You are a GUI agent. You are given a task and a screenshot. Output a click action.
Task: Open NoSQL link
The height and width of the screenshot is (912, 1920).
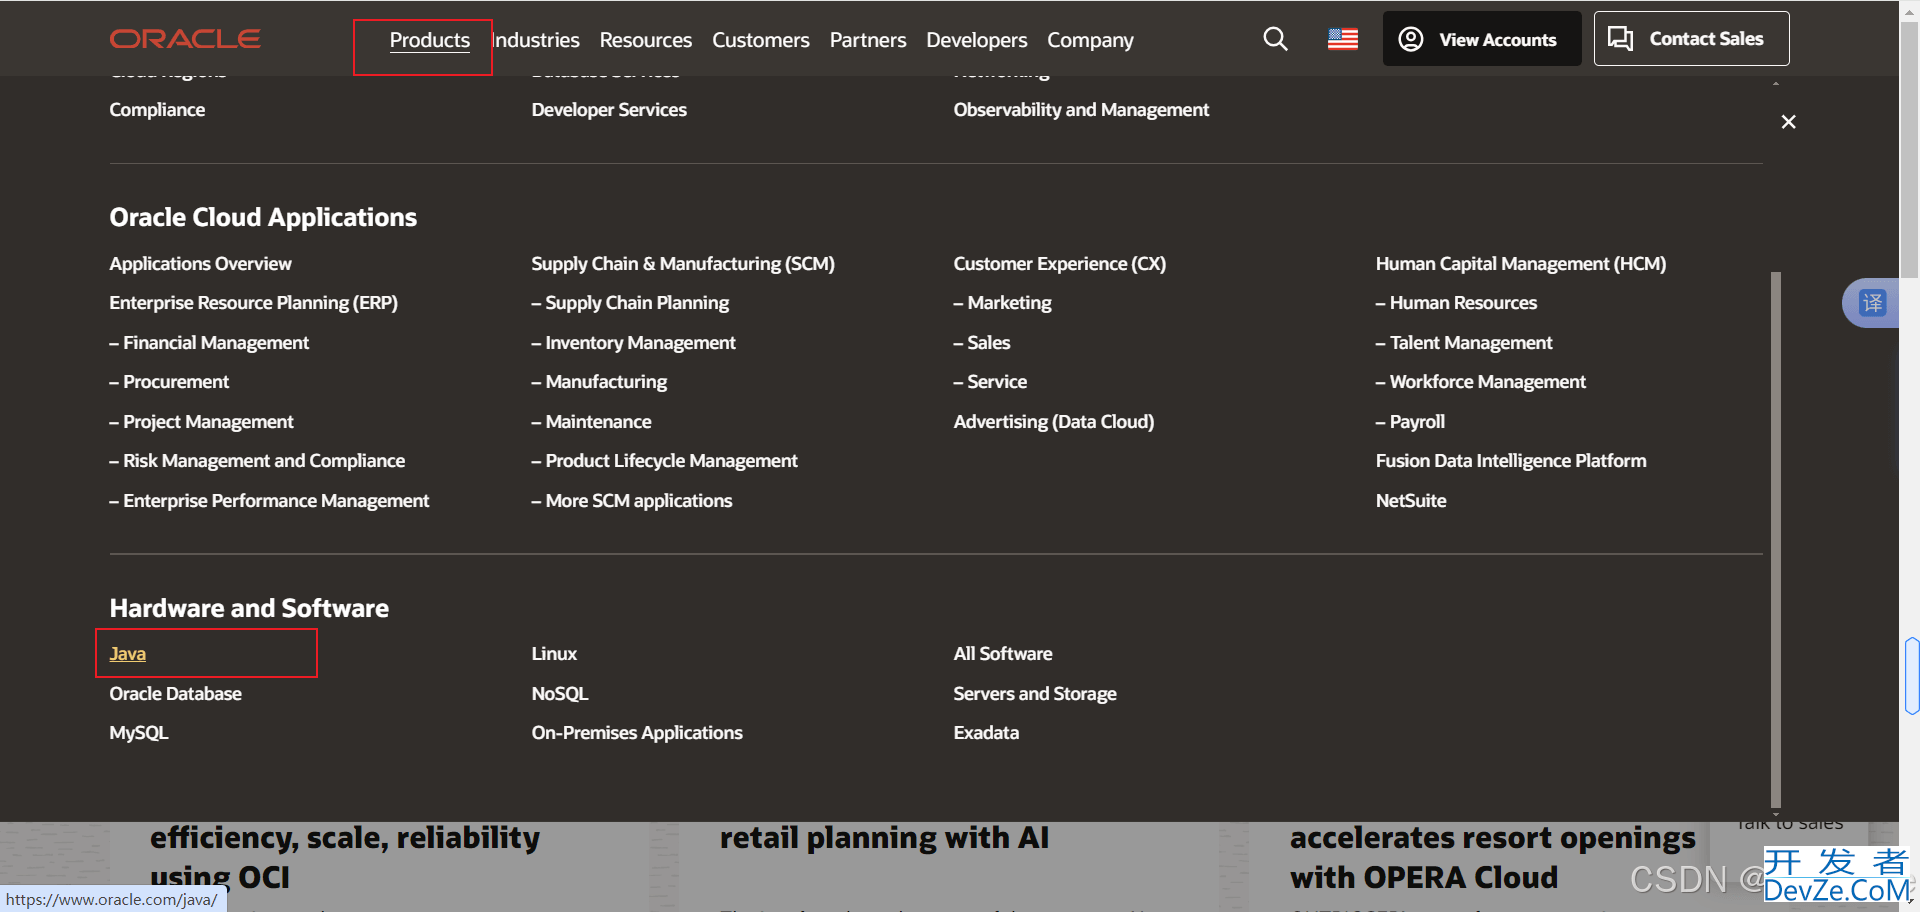point(559,694)
